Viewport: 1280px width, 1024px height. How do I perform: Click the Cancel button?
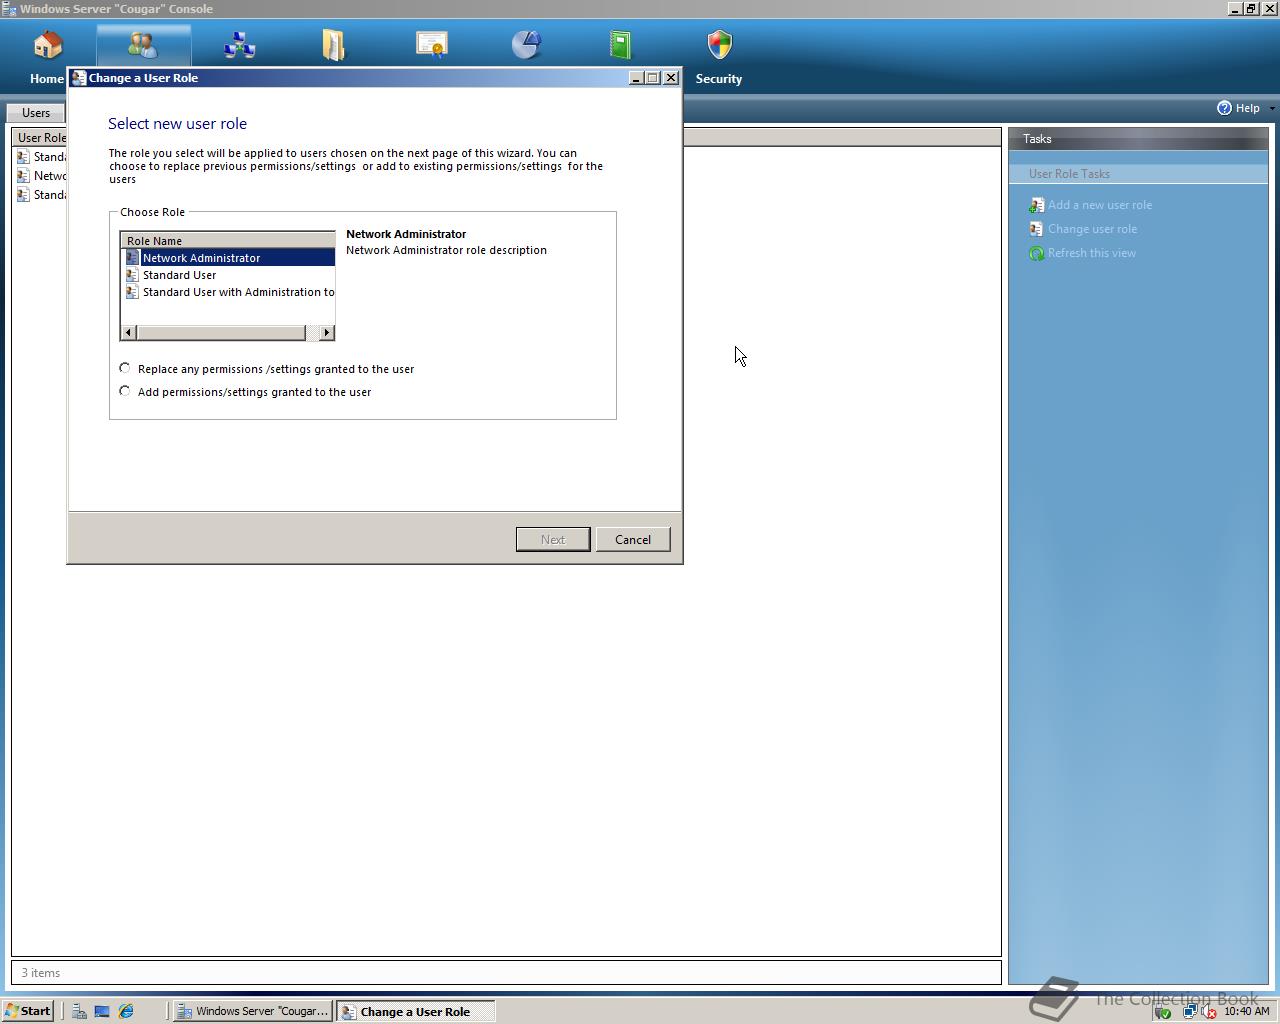tap(633, 539)
